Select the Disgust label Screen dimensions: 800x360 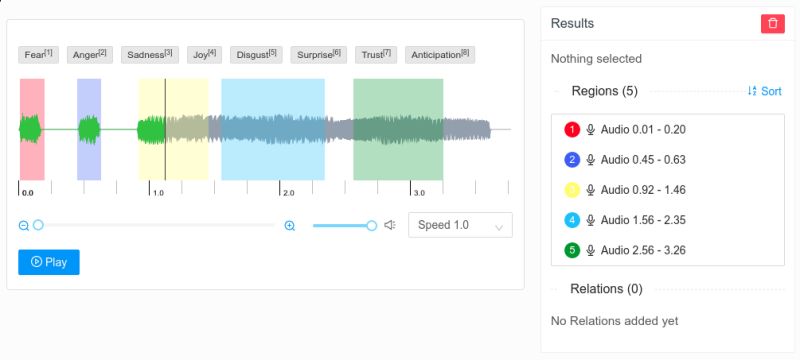(256, 55)
